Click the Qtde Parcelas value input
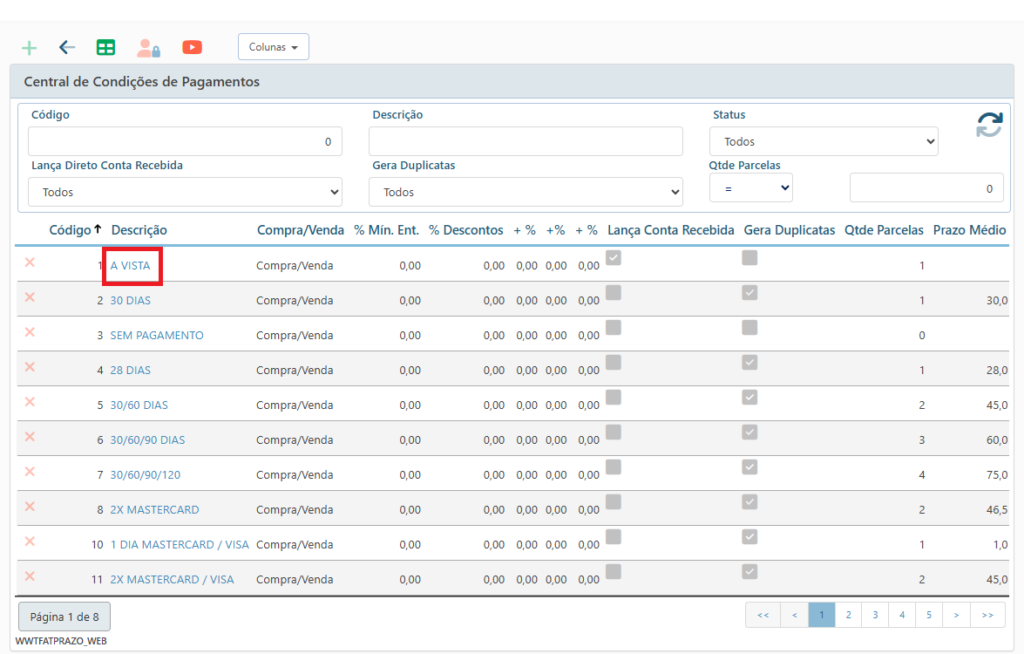 pos(926,188)
